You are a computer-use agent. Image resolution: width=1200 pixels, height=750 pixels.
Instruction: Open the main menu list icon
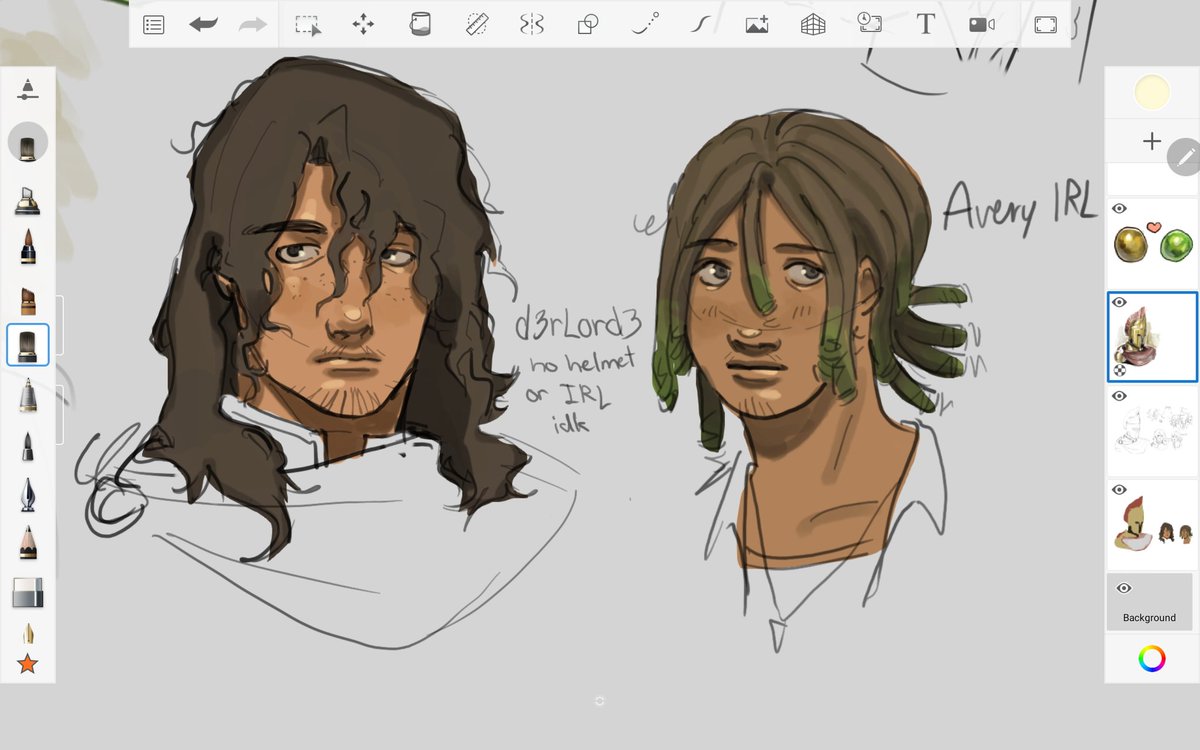tap(153, 25)
